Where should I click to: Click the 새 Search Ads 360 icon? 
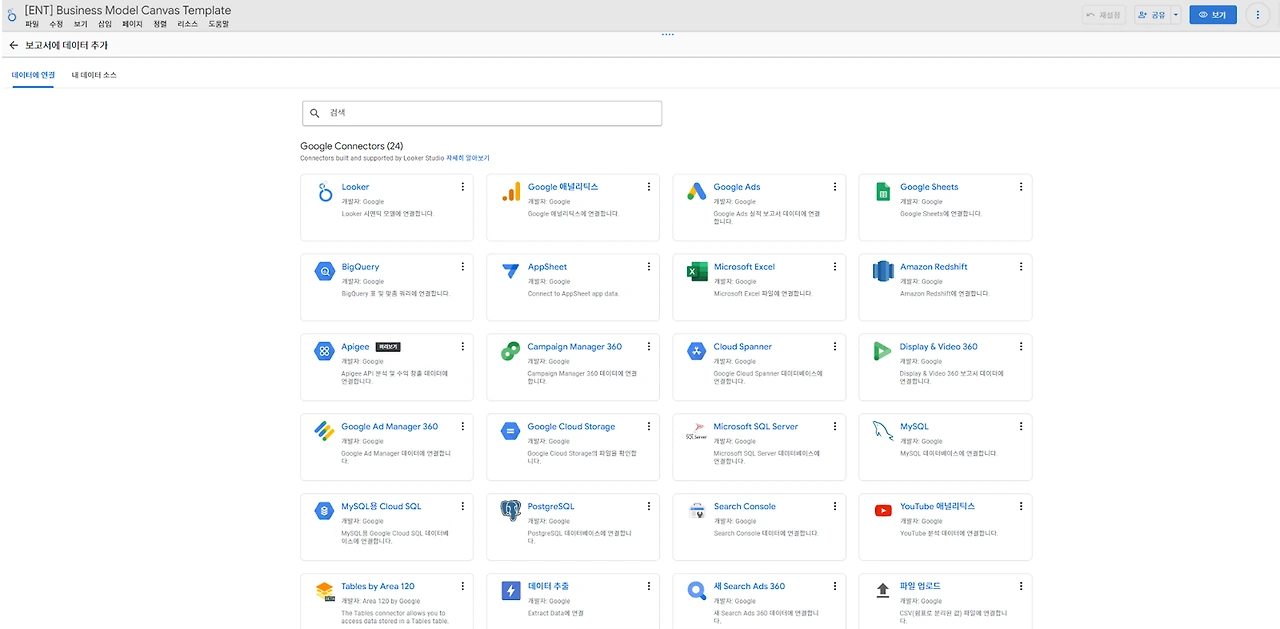point(697,591)
